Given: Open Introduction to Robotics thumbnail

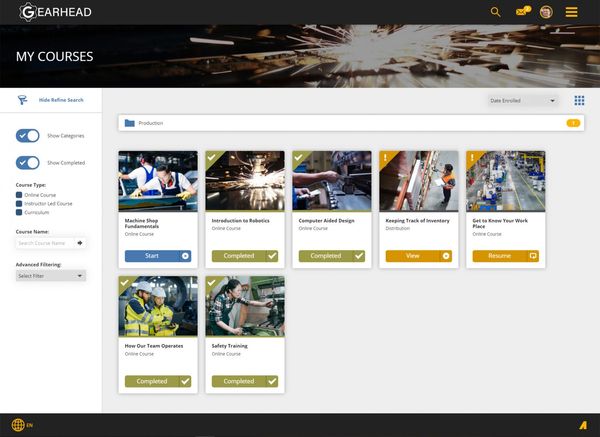Looking at the screenshot, I should click(245, 181).
